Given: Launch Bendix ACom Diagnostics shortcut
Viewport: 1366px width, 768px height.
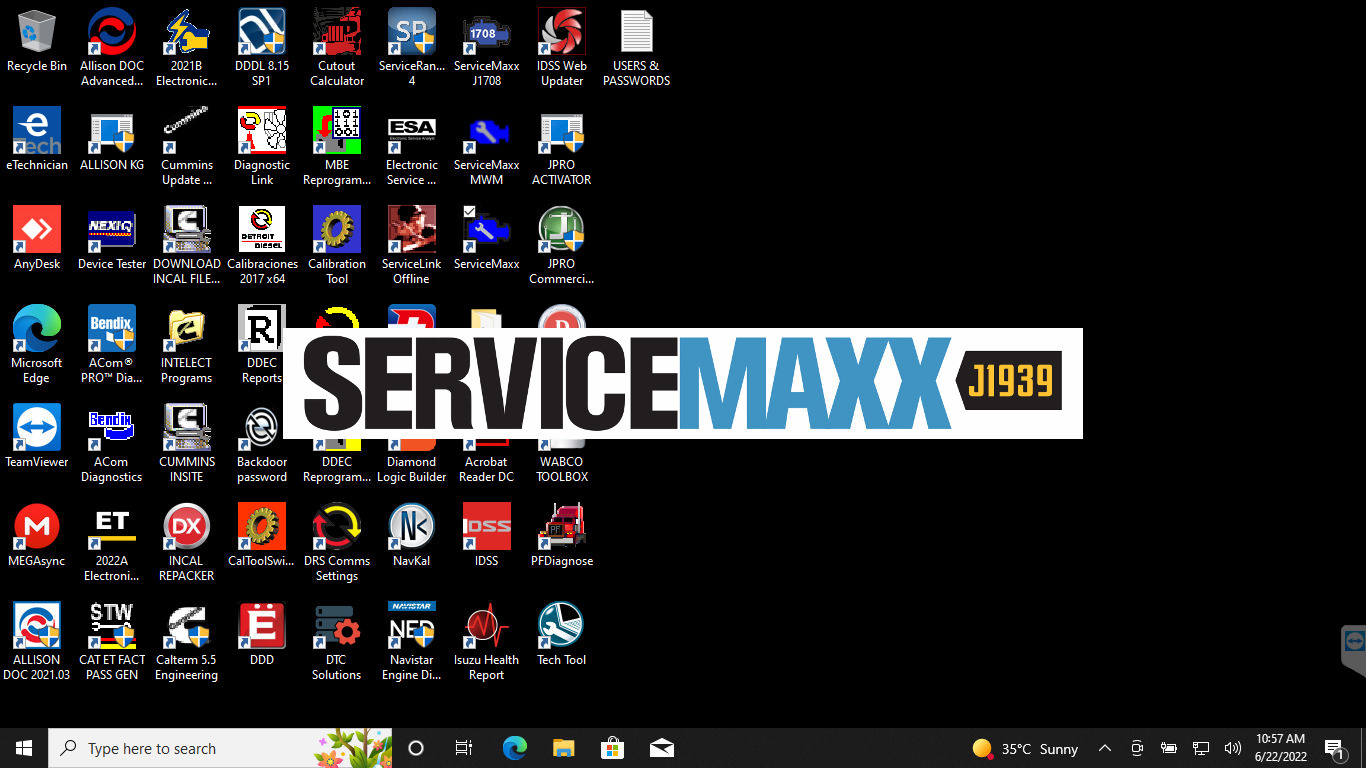Looking at the screenshot, I should click(x=112, y=443).
